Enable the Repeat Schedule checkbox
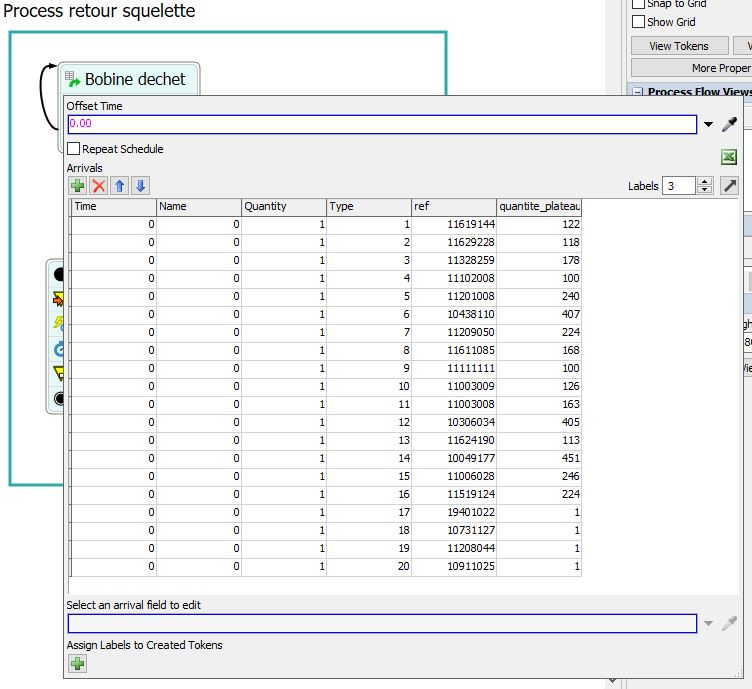The image size is (752, 689). click(74, 149)
